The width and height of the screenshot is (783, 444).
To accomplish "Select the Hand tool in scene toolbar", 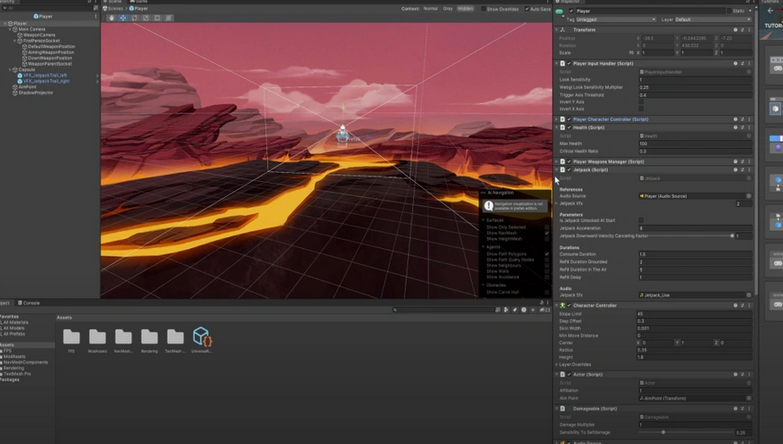I will 112,18.
